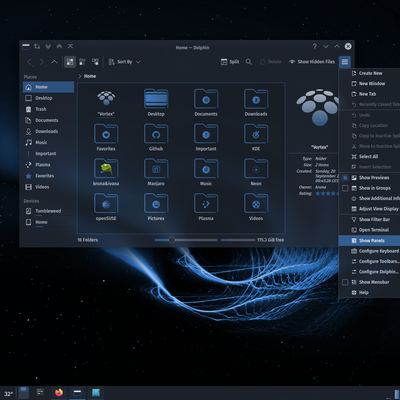This screenshot has width=400, height=400.
Task: Toggle Show Hidden Files
Action: pyautogui.click(x=312, y=62)
